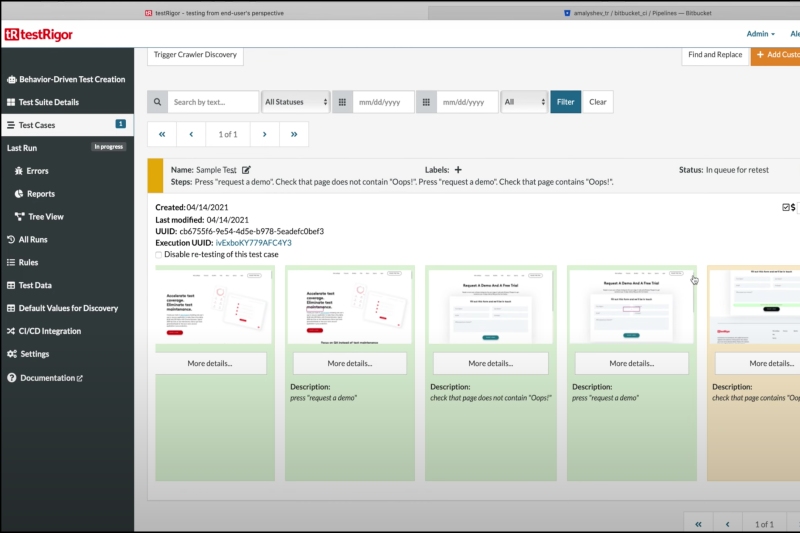This screenshot has height=533, width=800.
Task: Open second date calendar icon
Action: [x=426, y=102]
